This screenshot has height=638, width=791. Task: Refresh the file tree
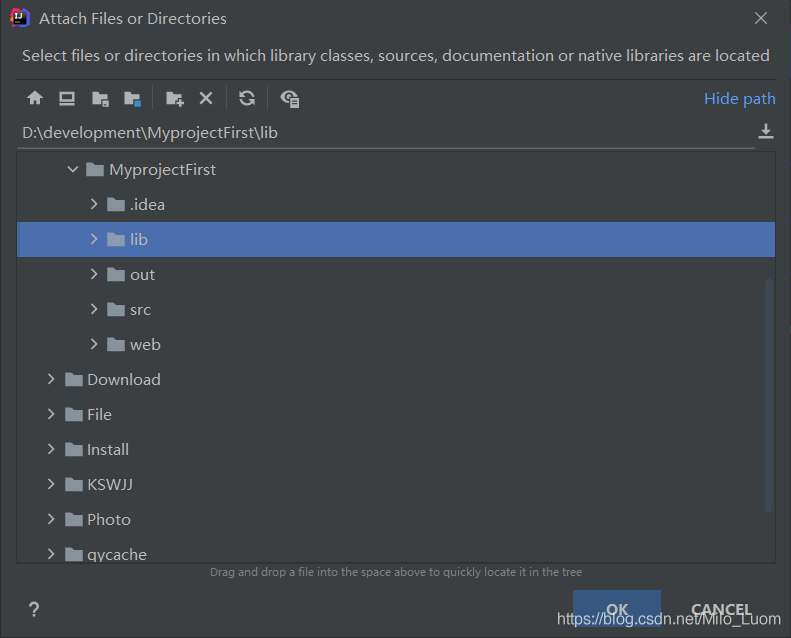[247, 98]
